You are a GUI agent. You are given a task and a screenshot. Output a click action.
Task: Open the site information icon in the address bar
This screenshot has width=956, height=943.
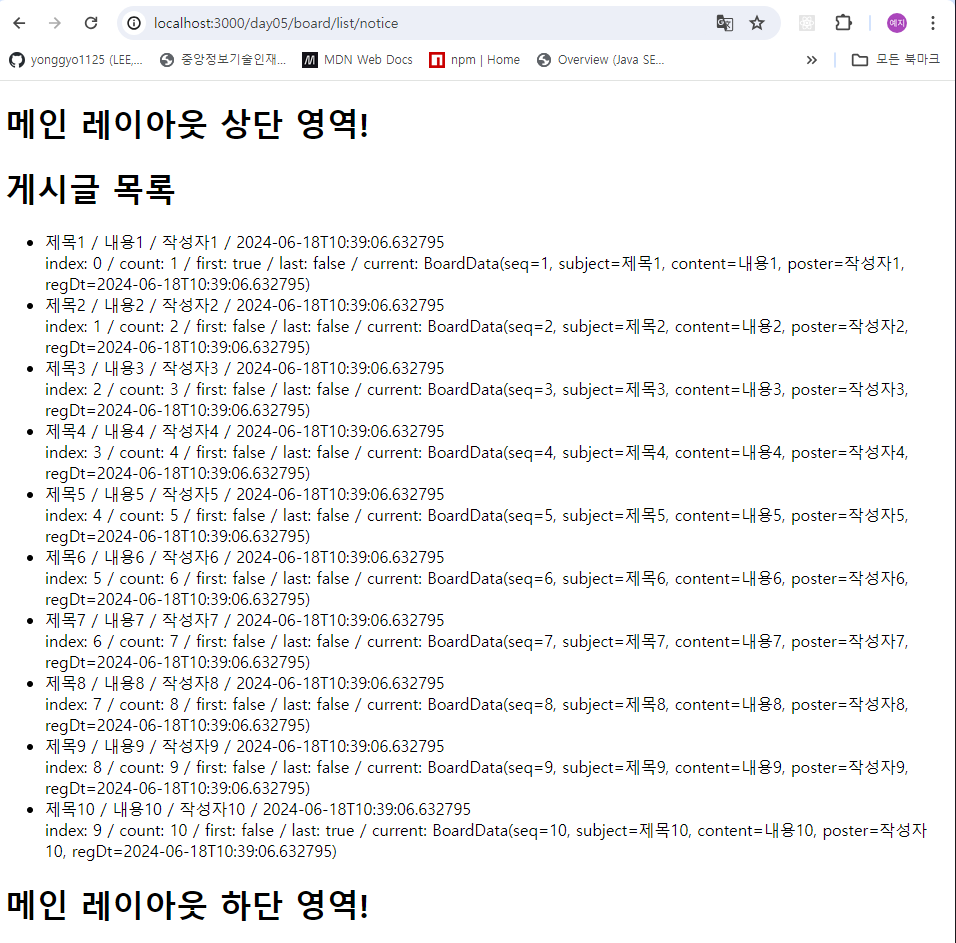pos(134,23)
